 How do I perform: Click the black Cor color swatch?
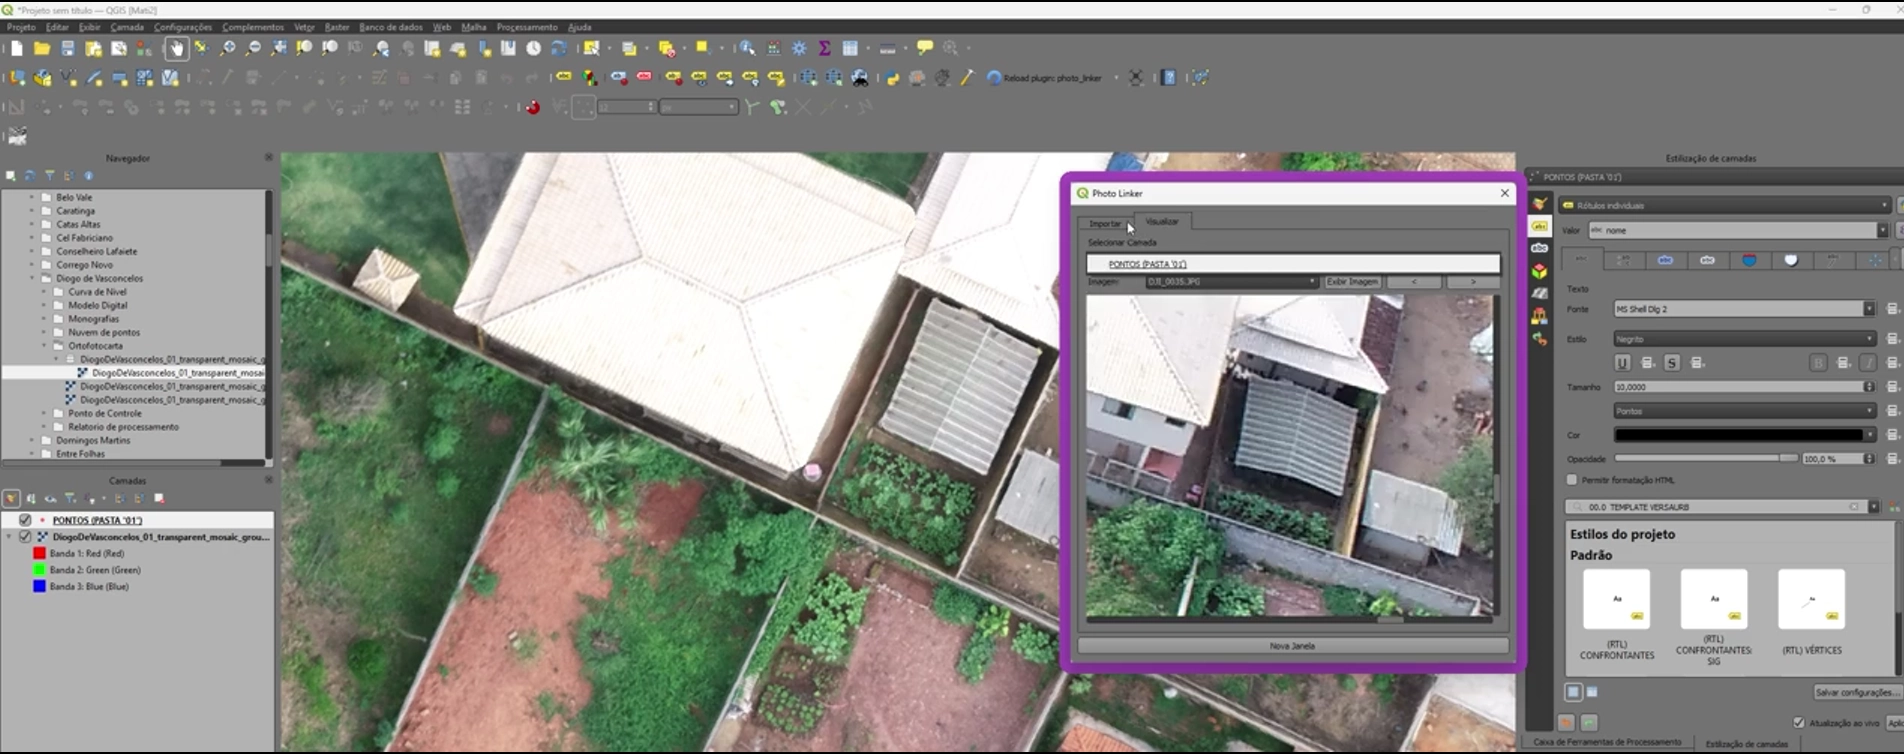pos(1738,435)
